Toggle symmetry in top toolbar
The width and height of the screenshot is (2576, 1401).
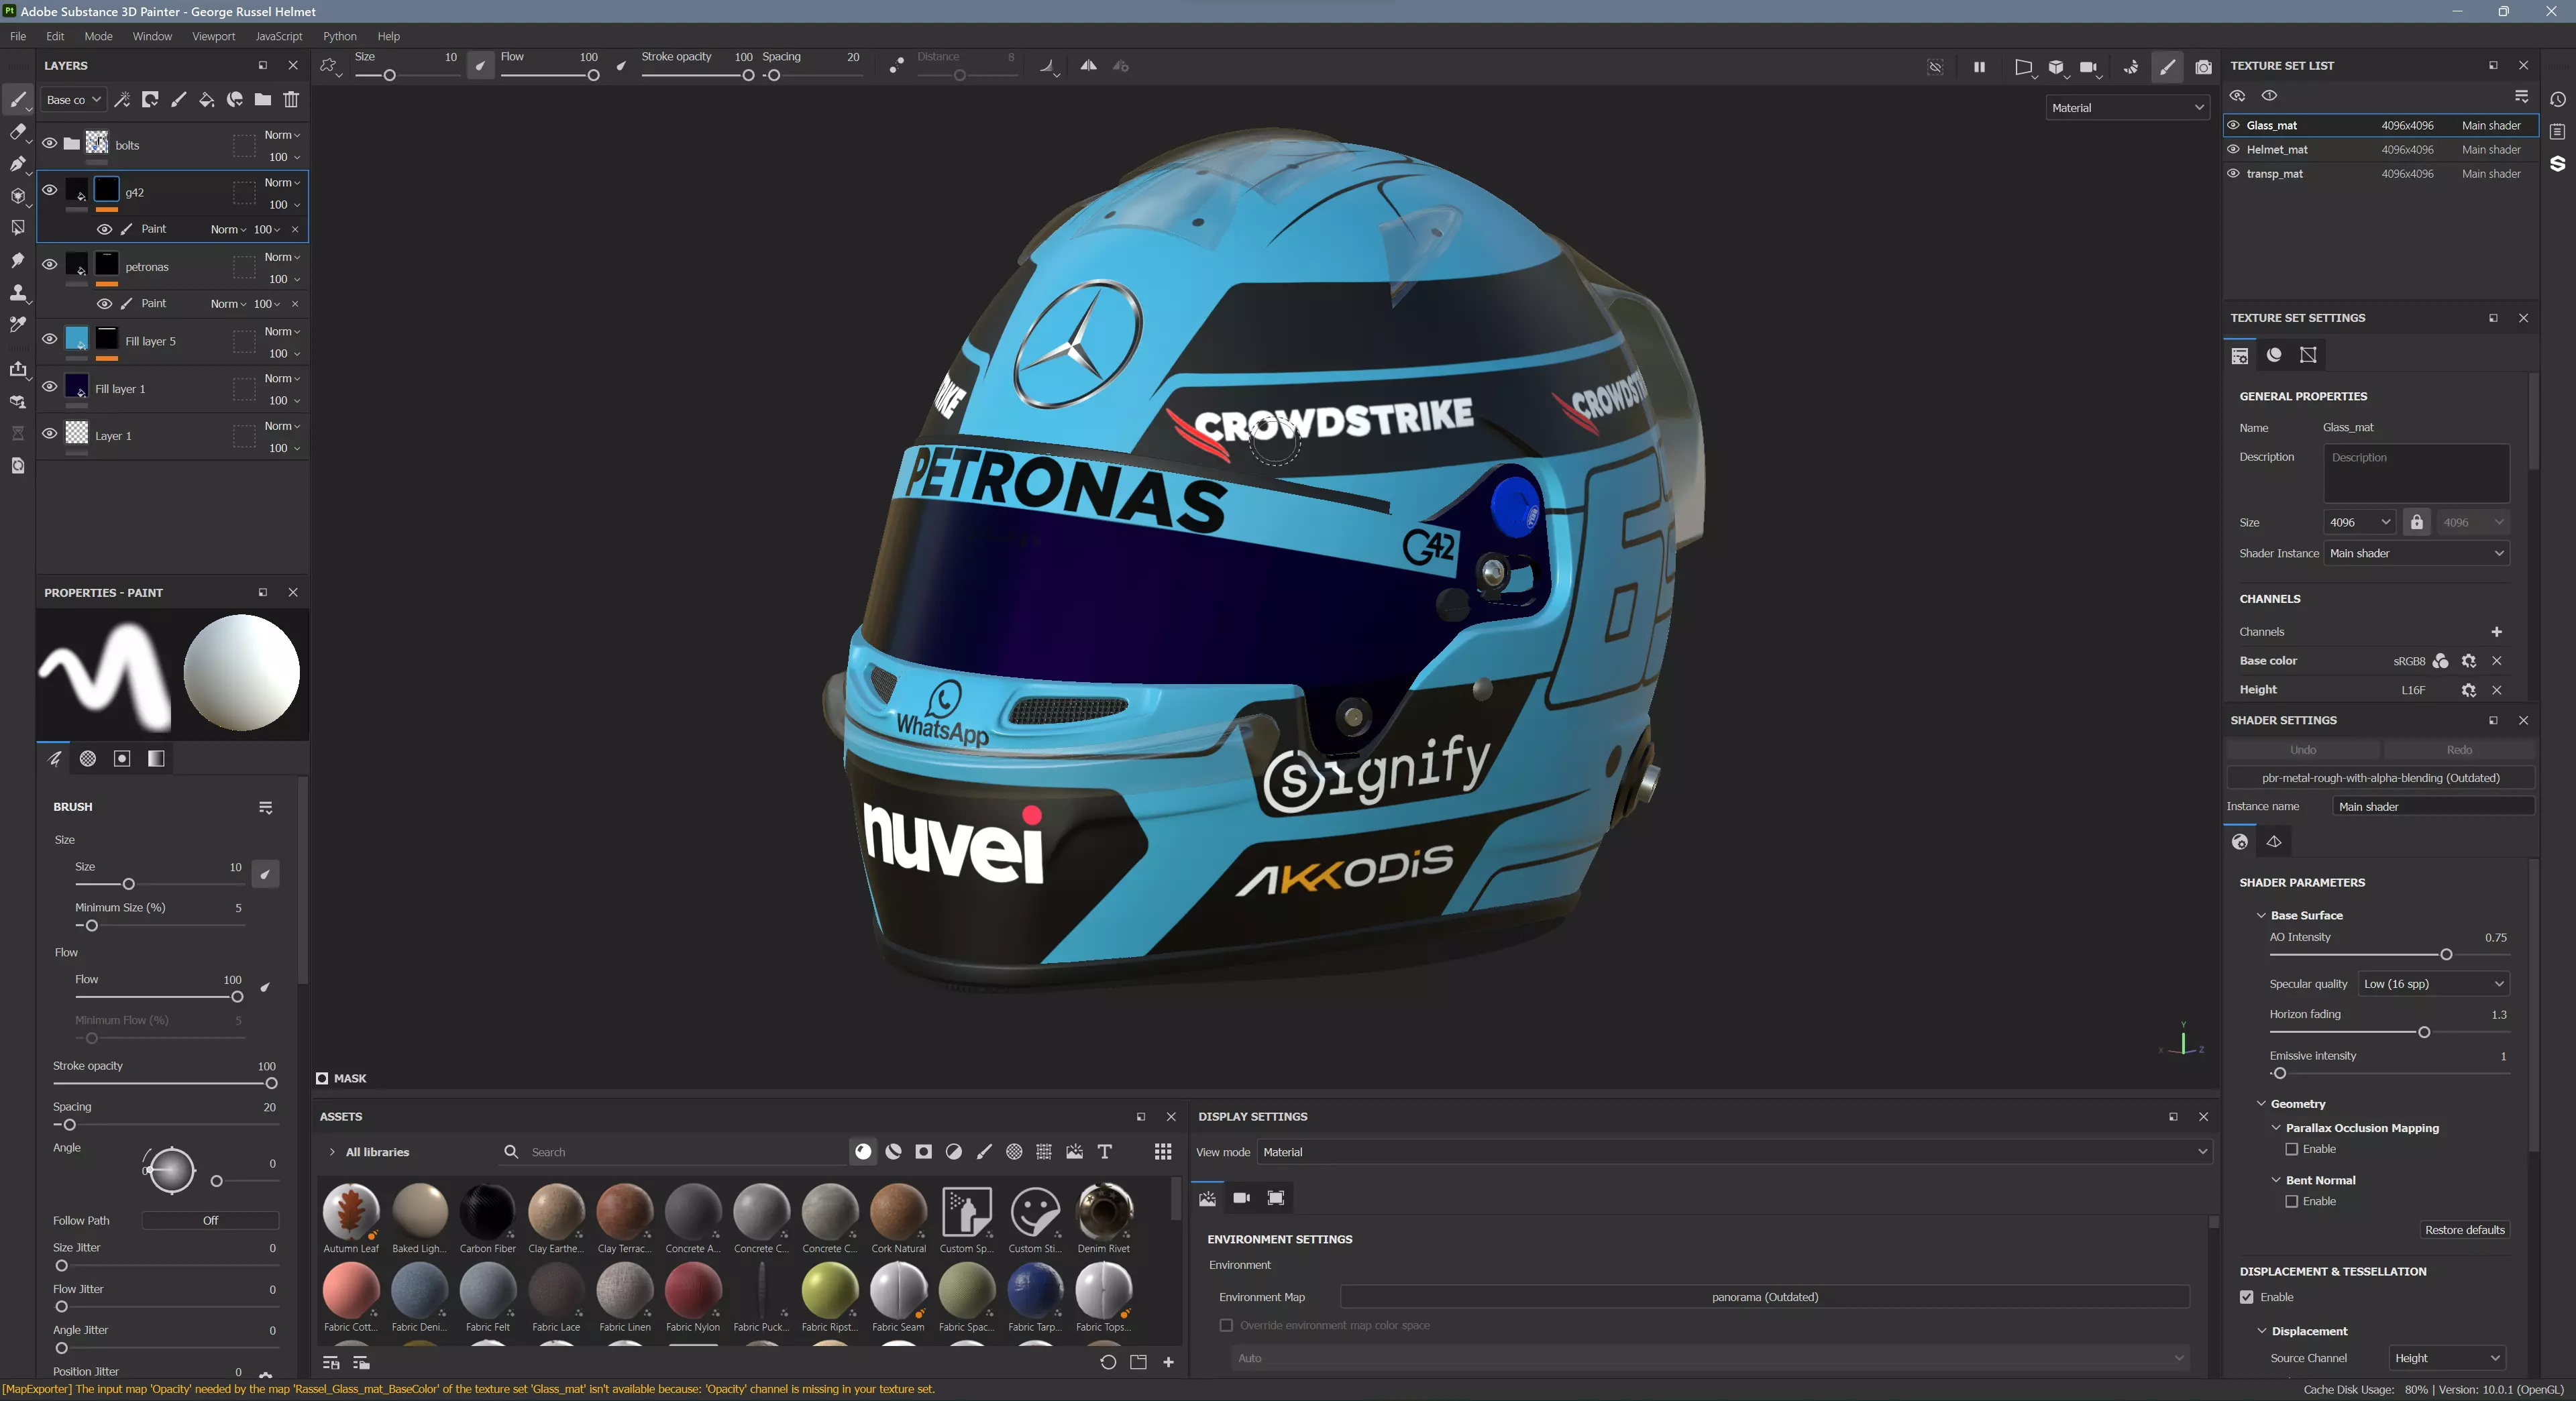point(1089,66)
